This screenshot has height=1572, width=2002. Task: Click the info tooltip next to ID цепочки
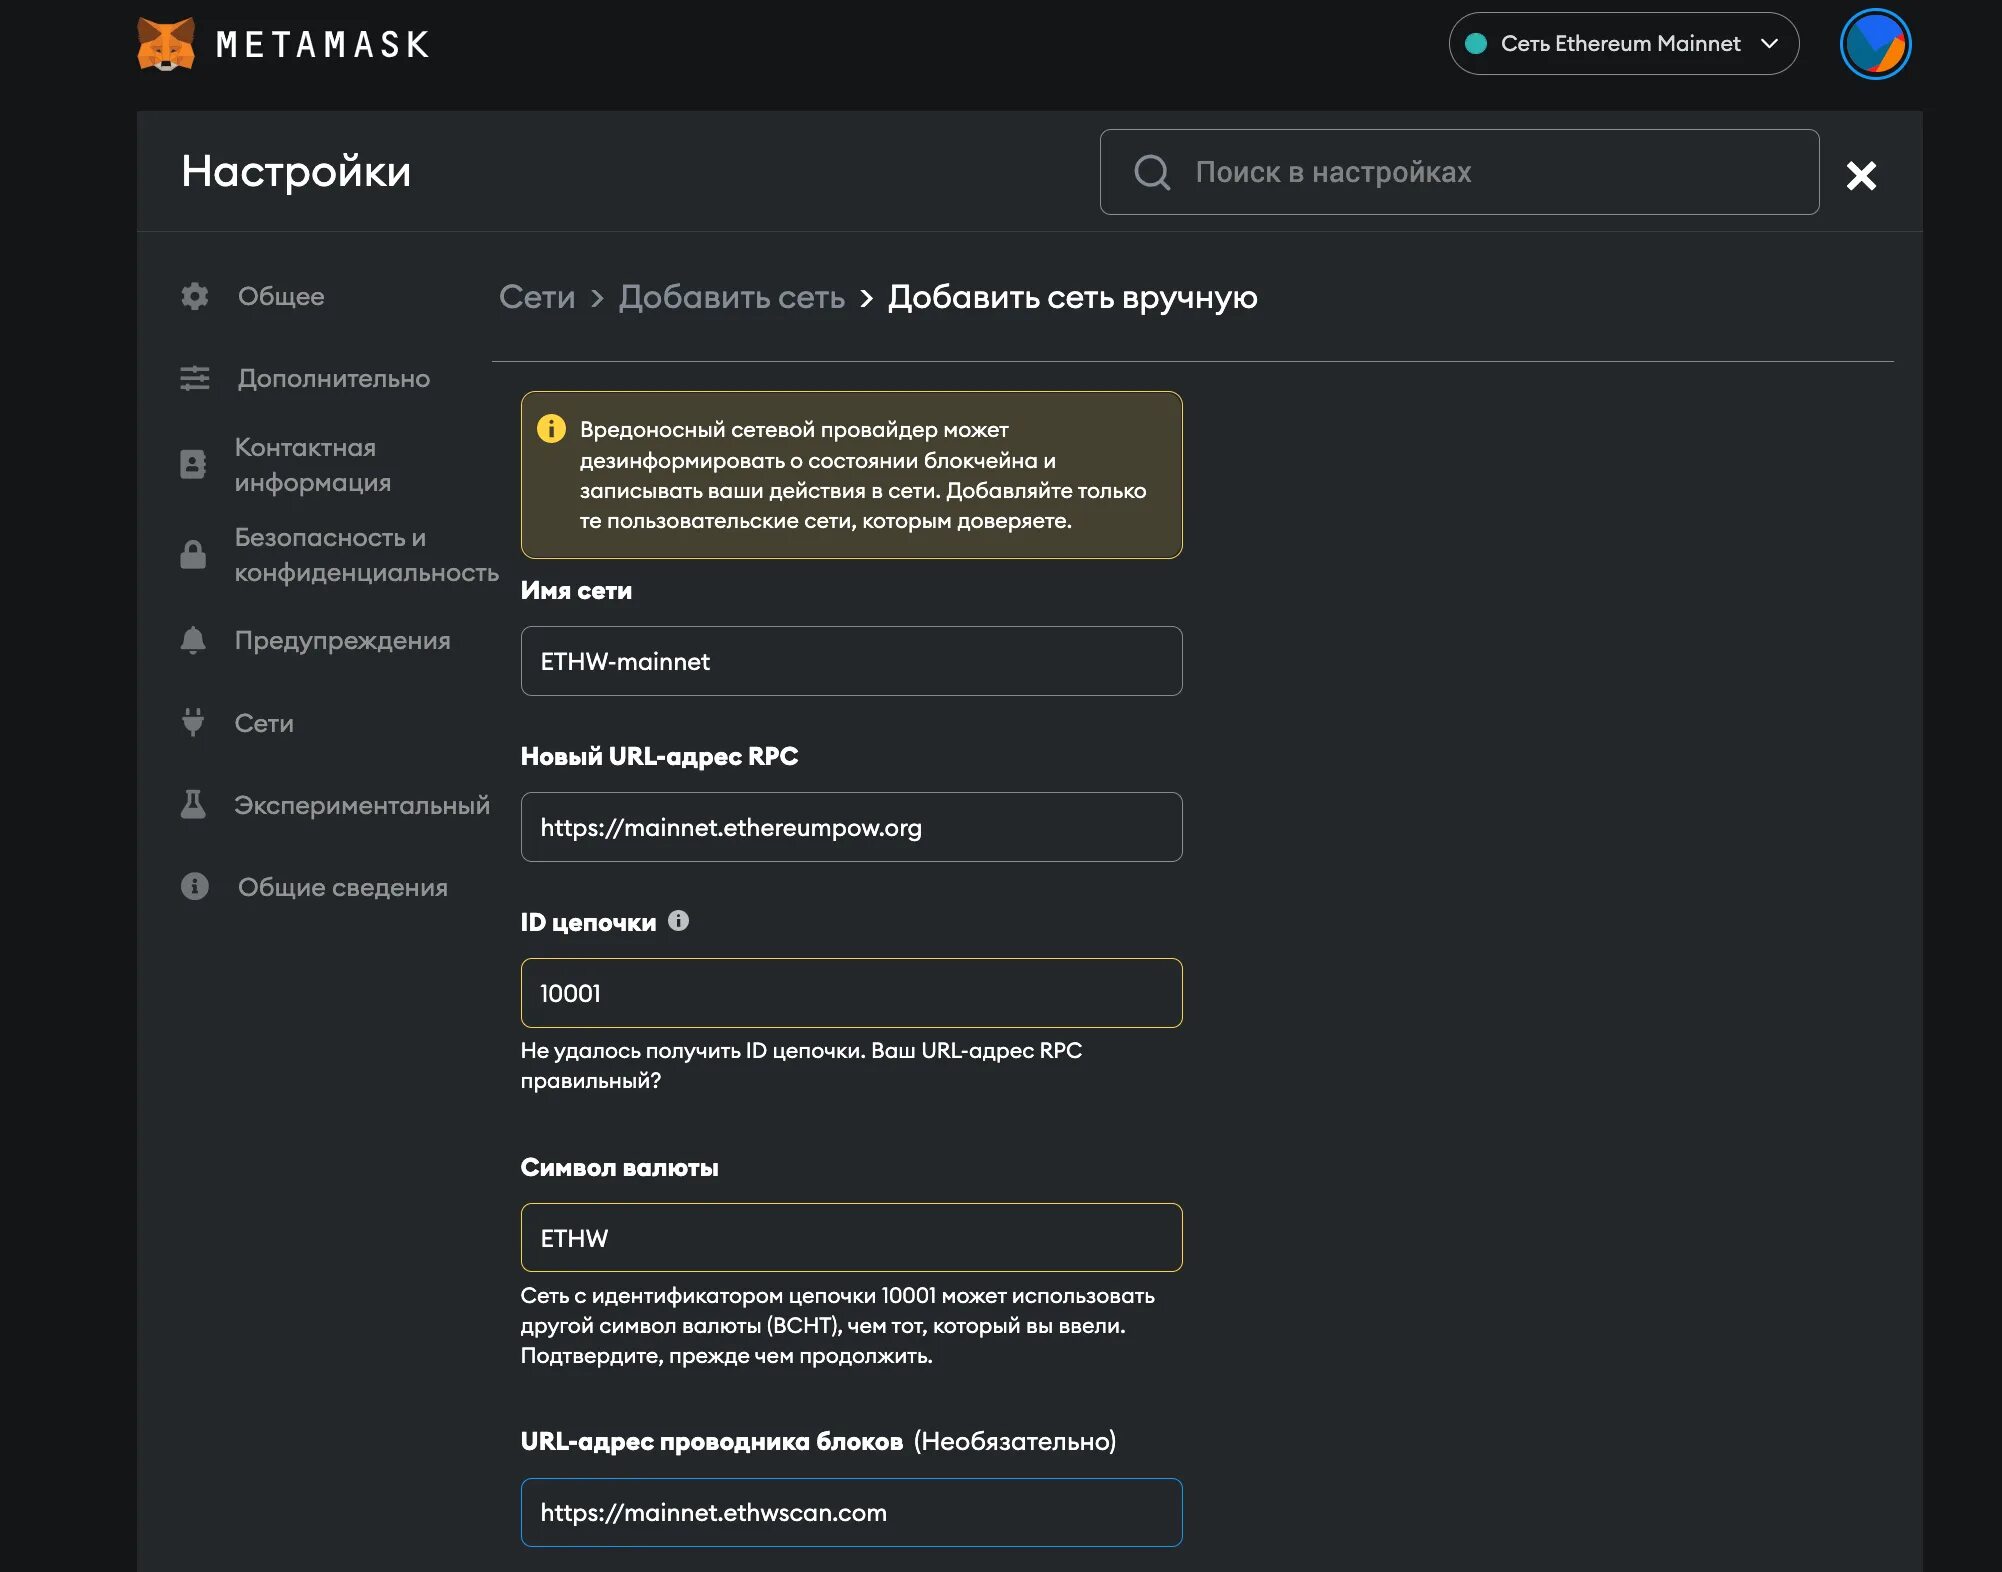click(678, 921)
